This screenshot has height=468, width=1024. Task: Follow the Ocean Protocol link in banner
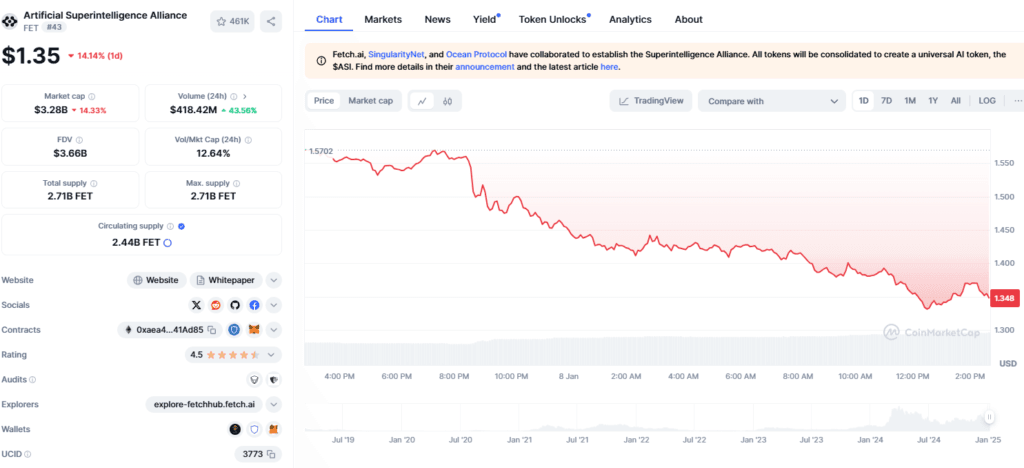pyautogui.click(x=477, y=55)
